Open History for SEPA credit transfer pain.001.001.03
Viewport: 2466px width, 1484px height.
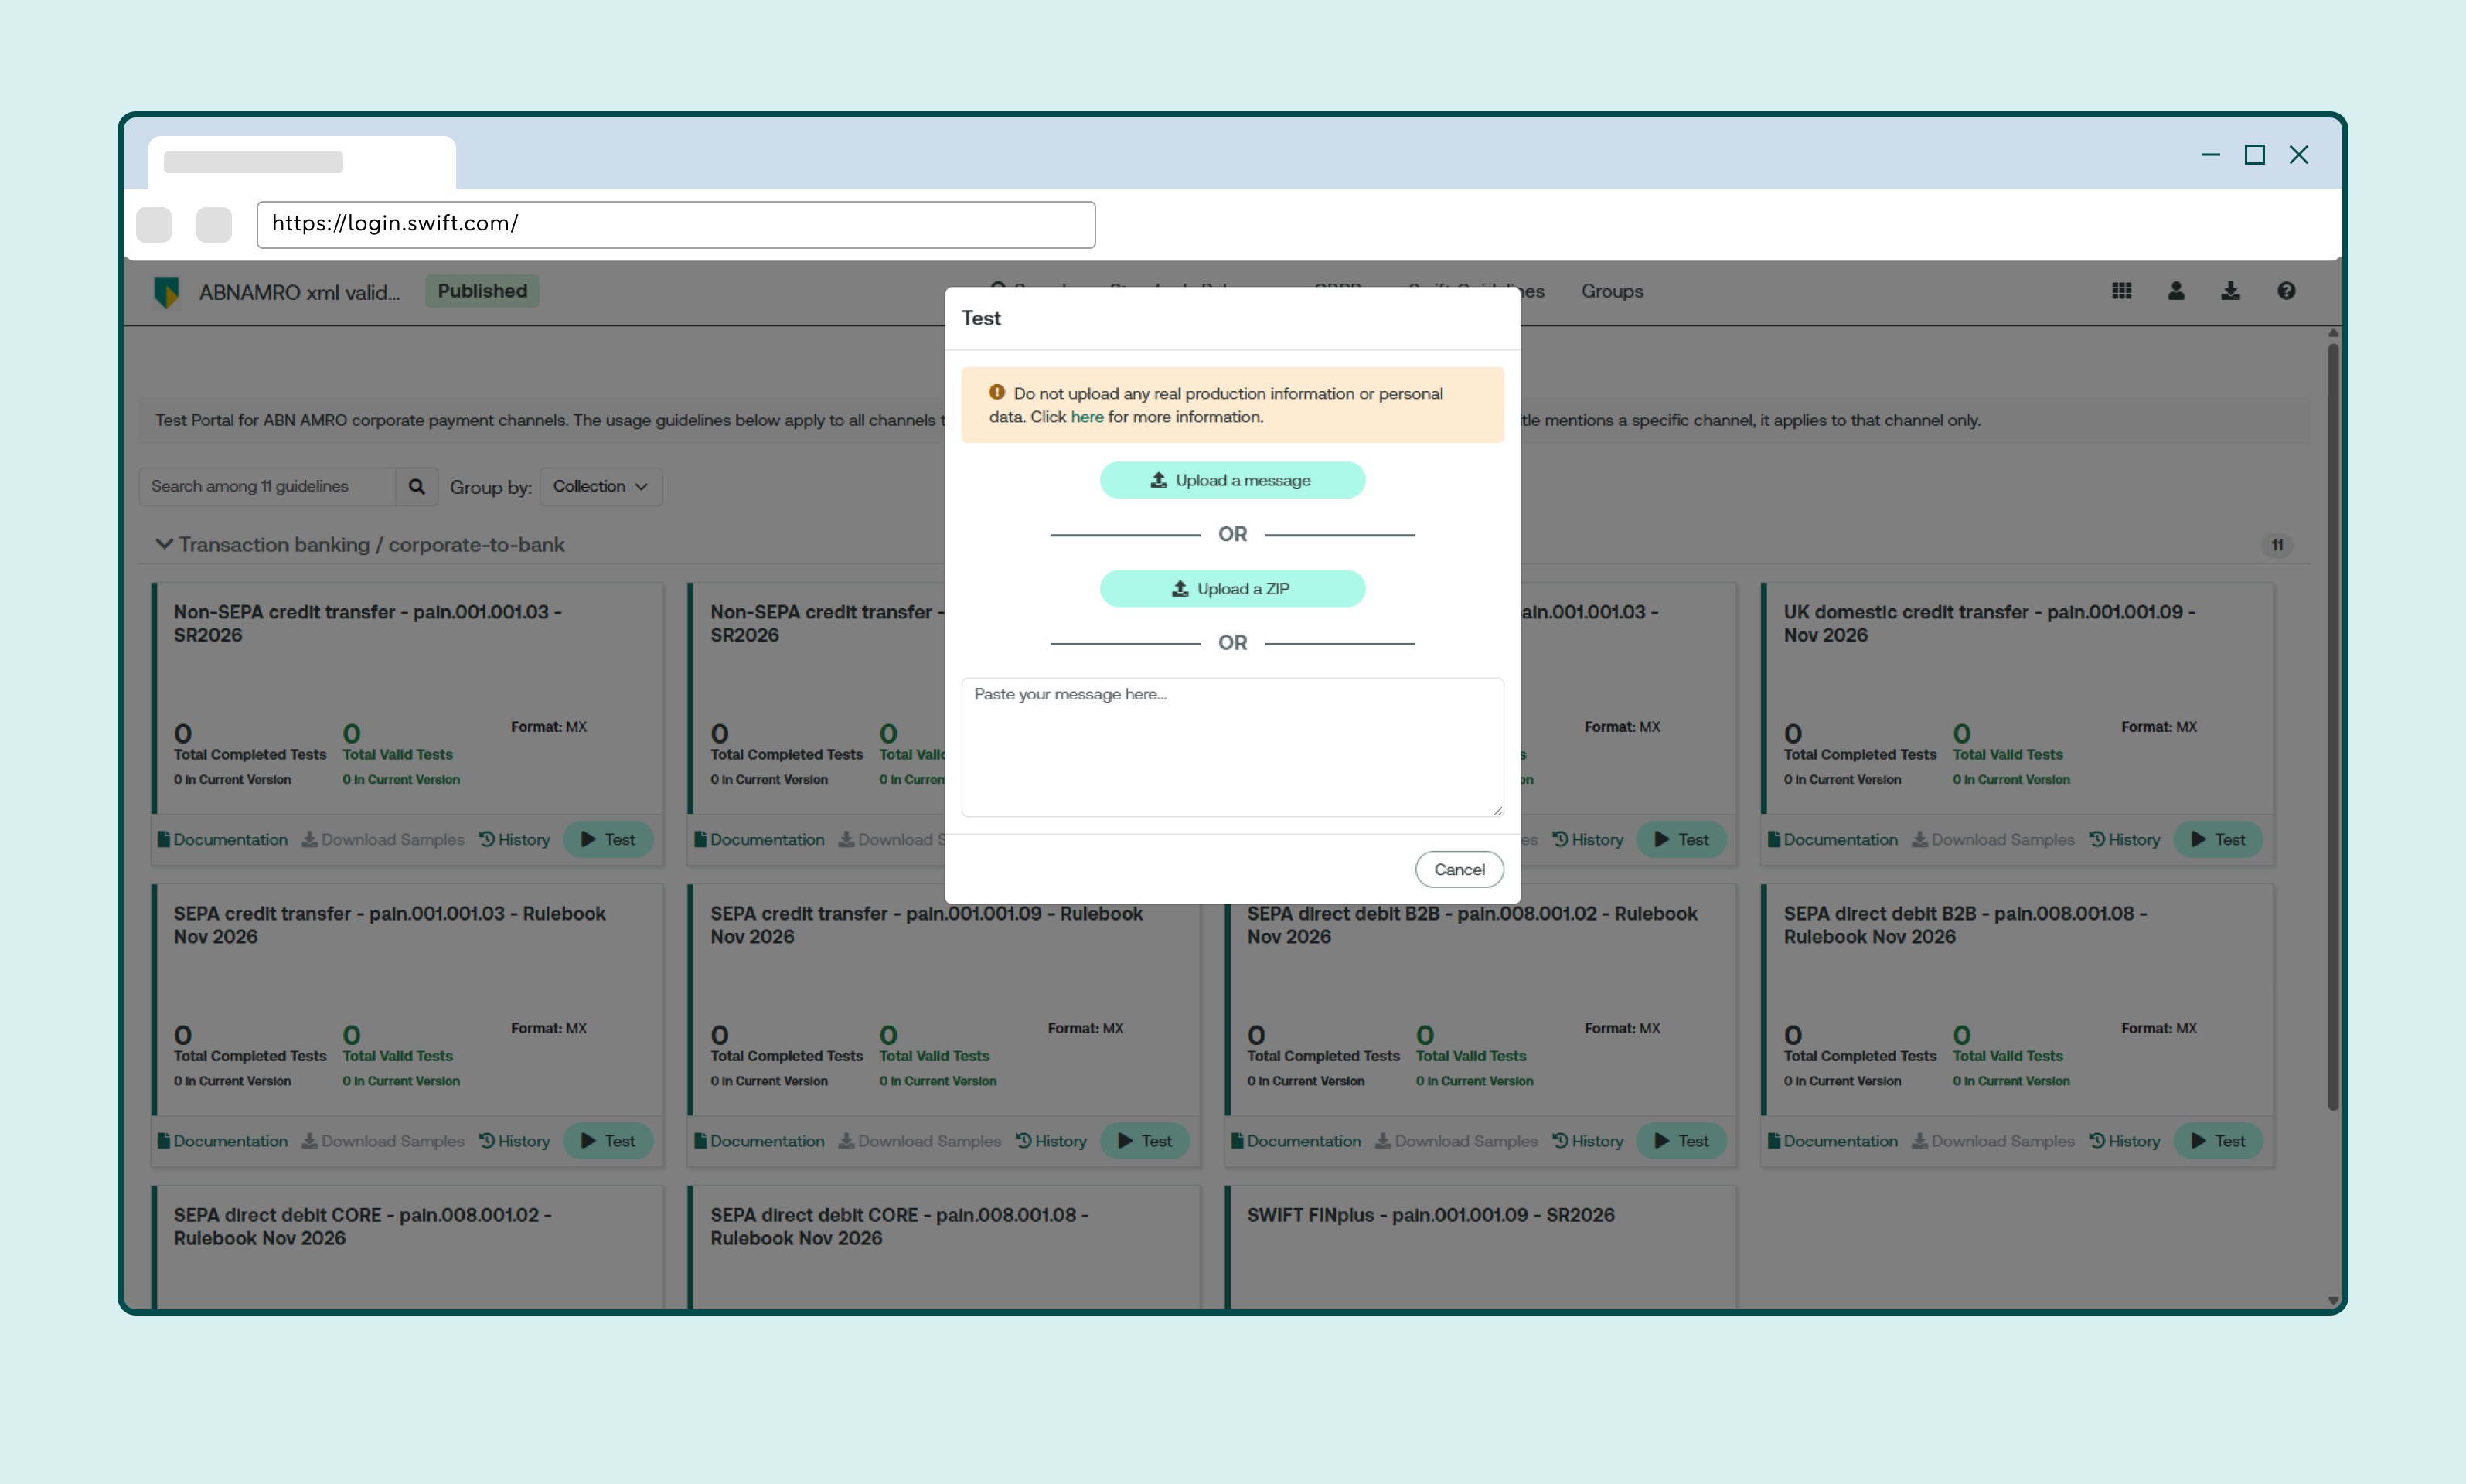(x=514, y=1141)
